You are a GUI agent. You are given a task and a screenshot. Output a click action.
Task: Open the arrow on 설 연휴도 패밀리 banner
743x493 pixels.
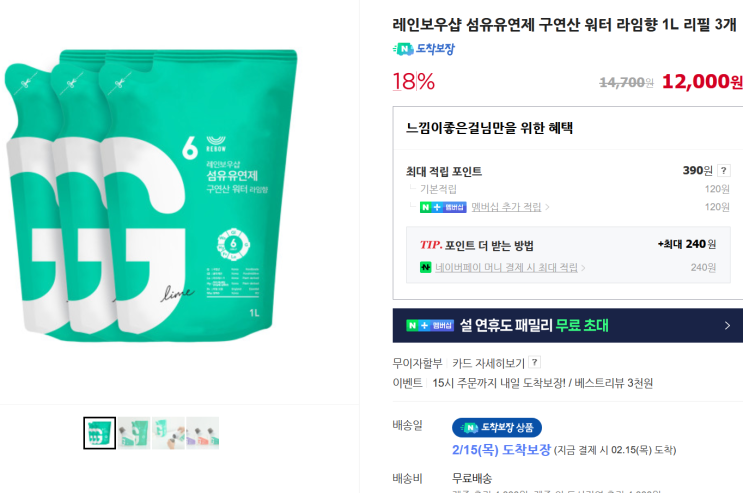[x=727, y=326]
